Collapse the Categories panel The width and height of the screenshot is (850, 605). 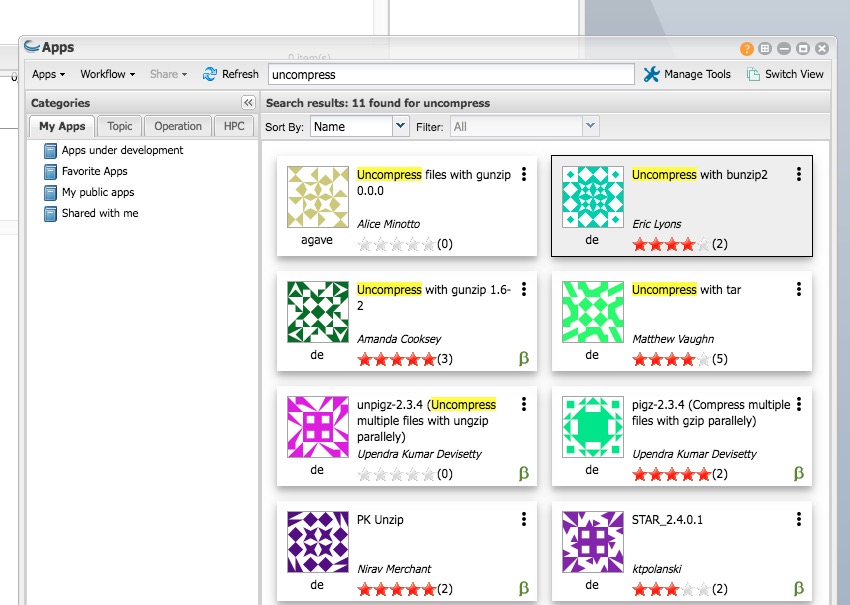tap(248, 102)
